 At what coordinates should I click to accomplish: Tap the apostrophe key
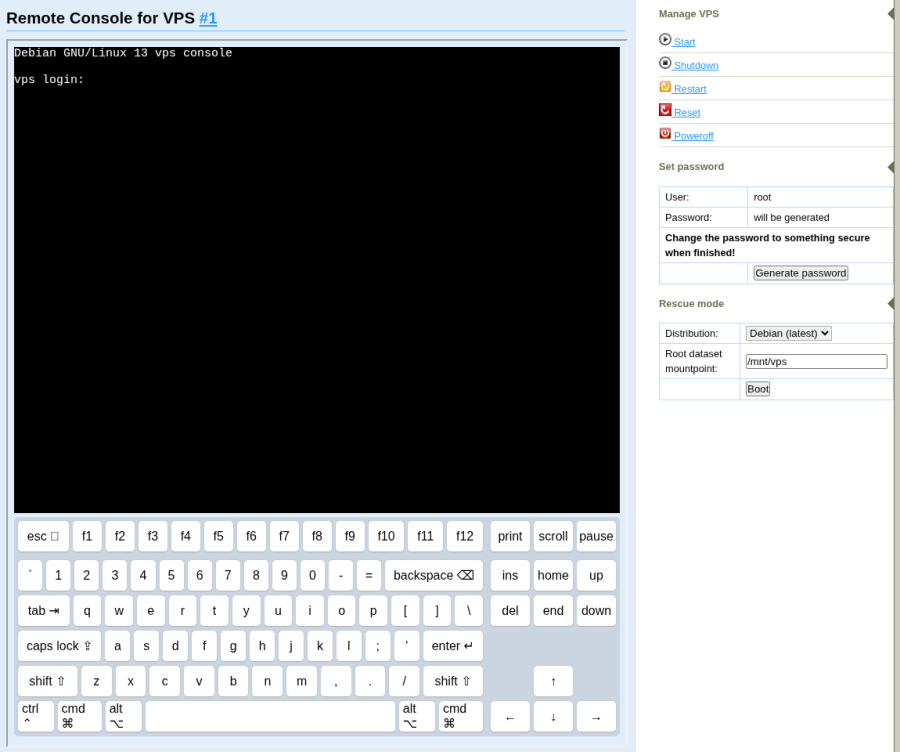tap(406, 646)
